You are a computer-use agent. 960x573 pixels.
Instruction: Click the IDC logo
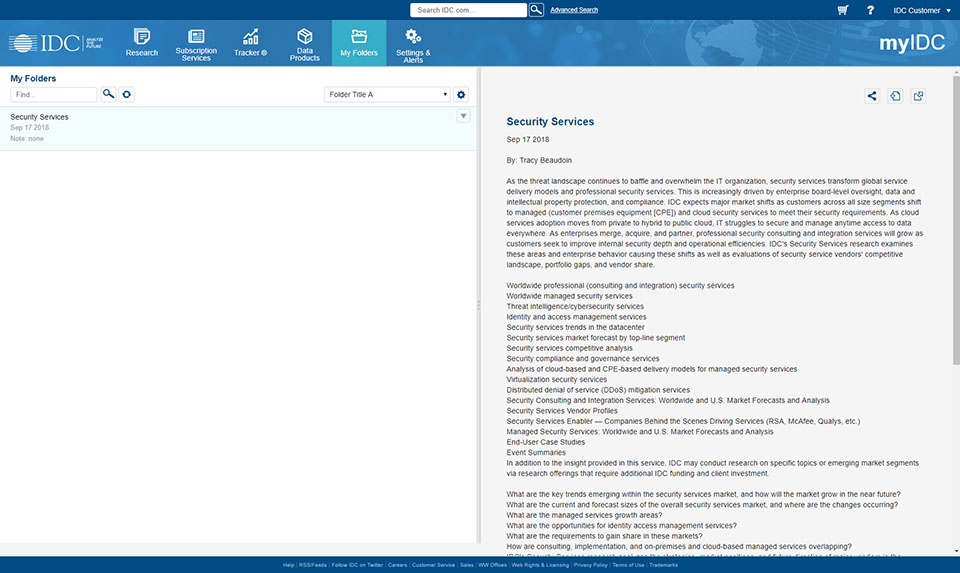click(56, 43)
